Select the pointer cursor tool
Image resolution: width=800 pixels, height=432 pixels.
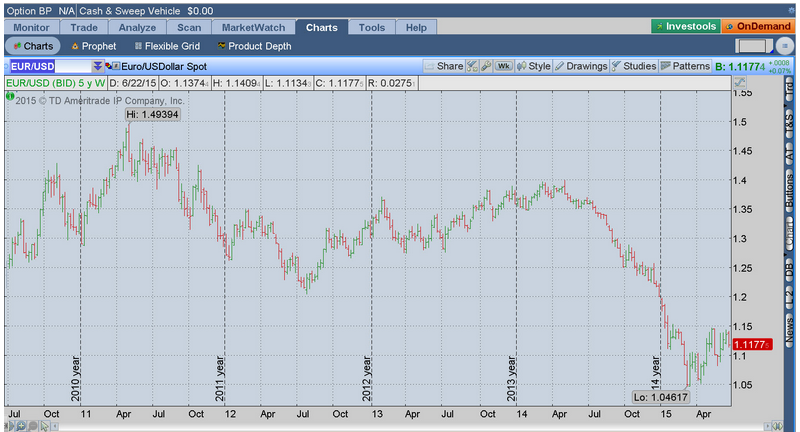tap(44, 426)
